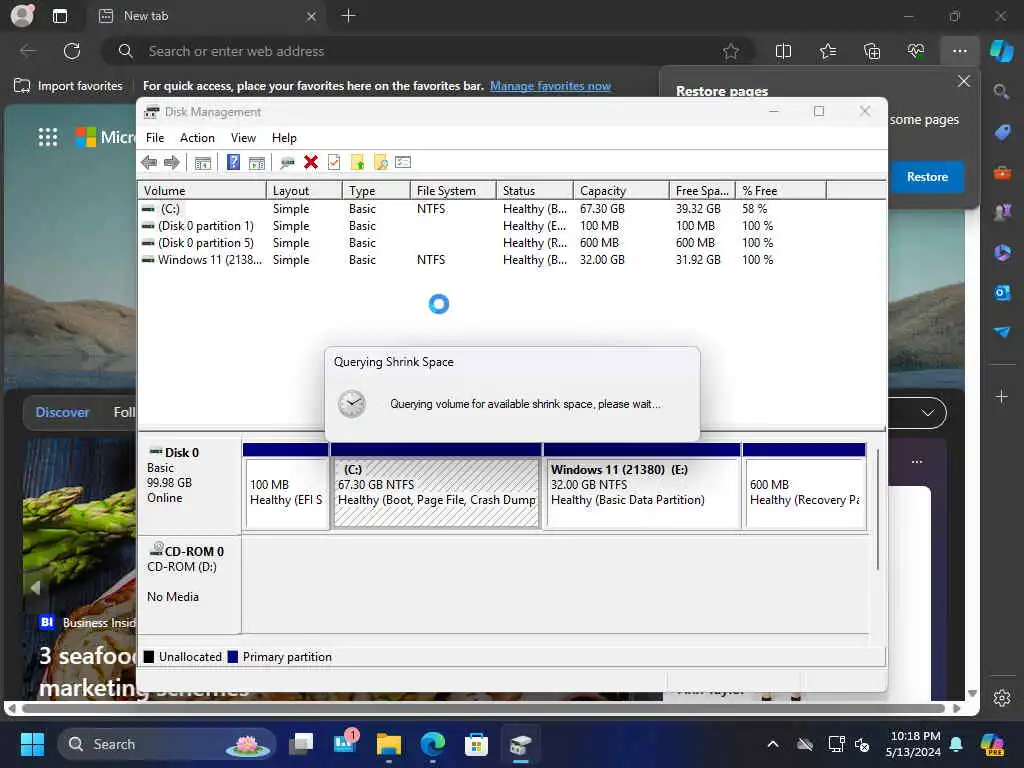Open the Edge profile avatar
The height and width of the screenshot is (768, 1024).
[22, 15]
